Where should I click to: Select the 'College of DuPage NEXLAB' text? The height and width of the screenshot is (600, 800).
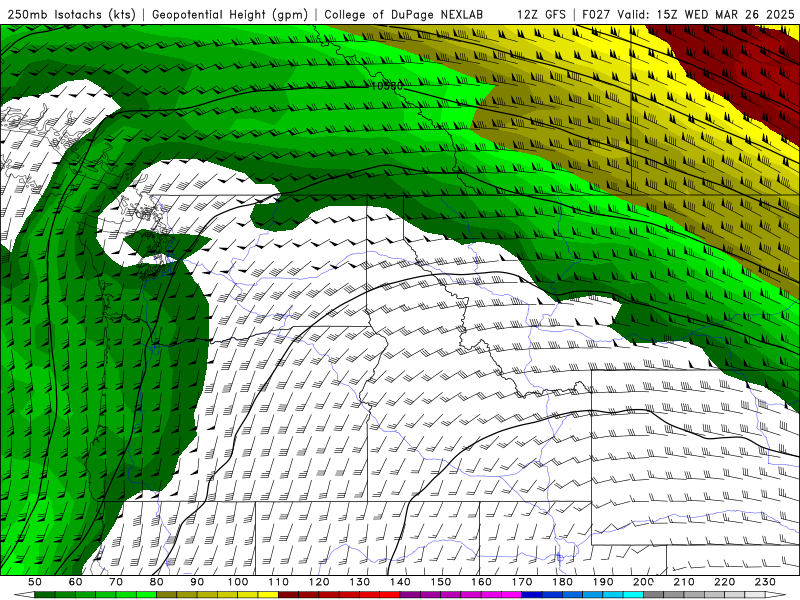pos(403,14)
